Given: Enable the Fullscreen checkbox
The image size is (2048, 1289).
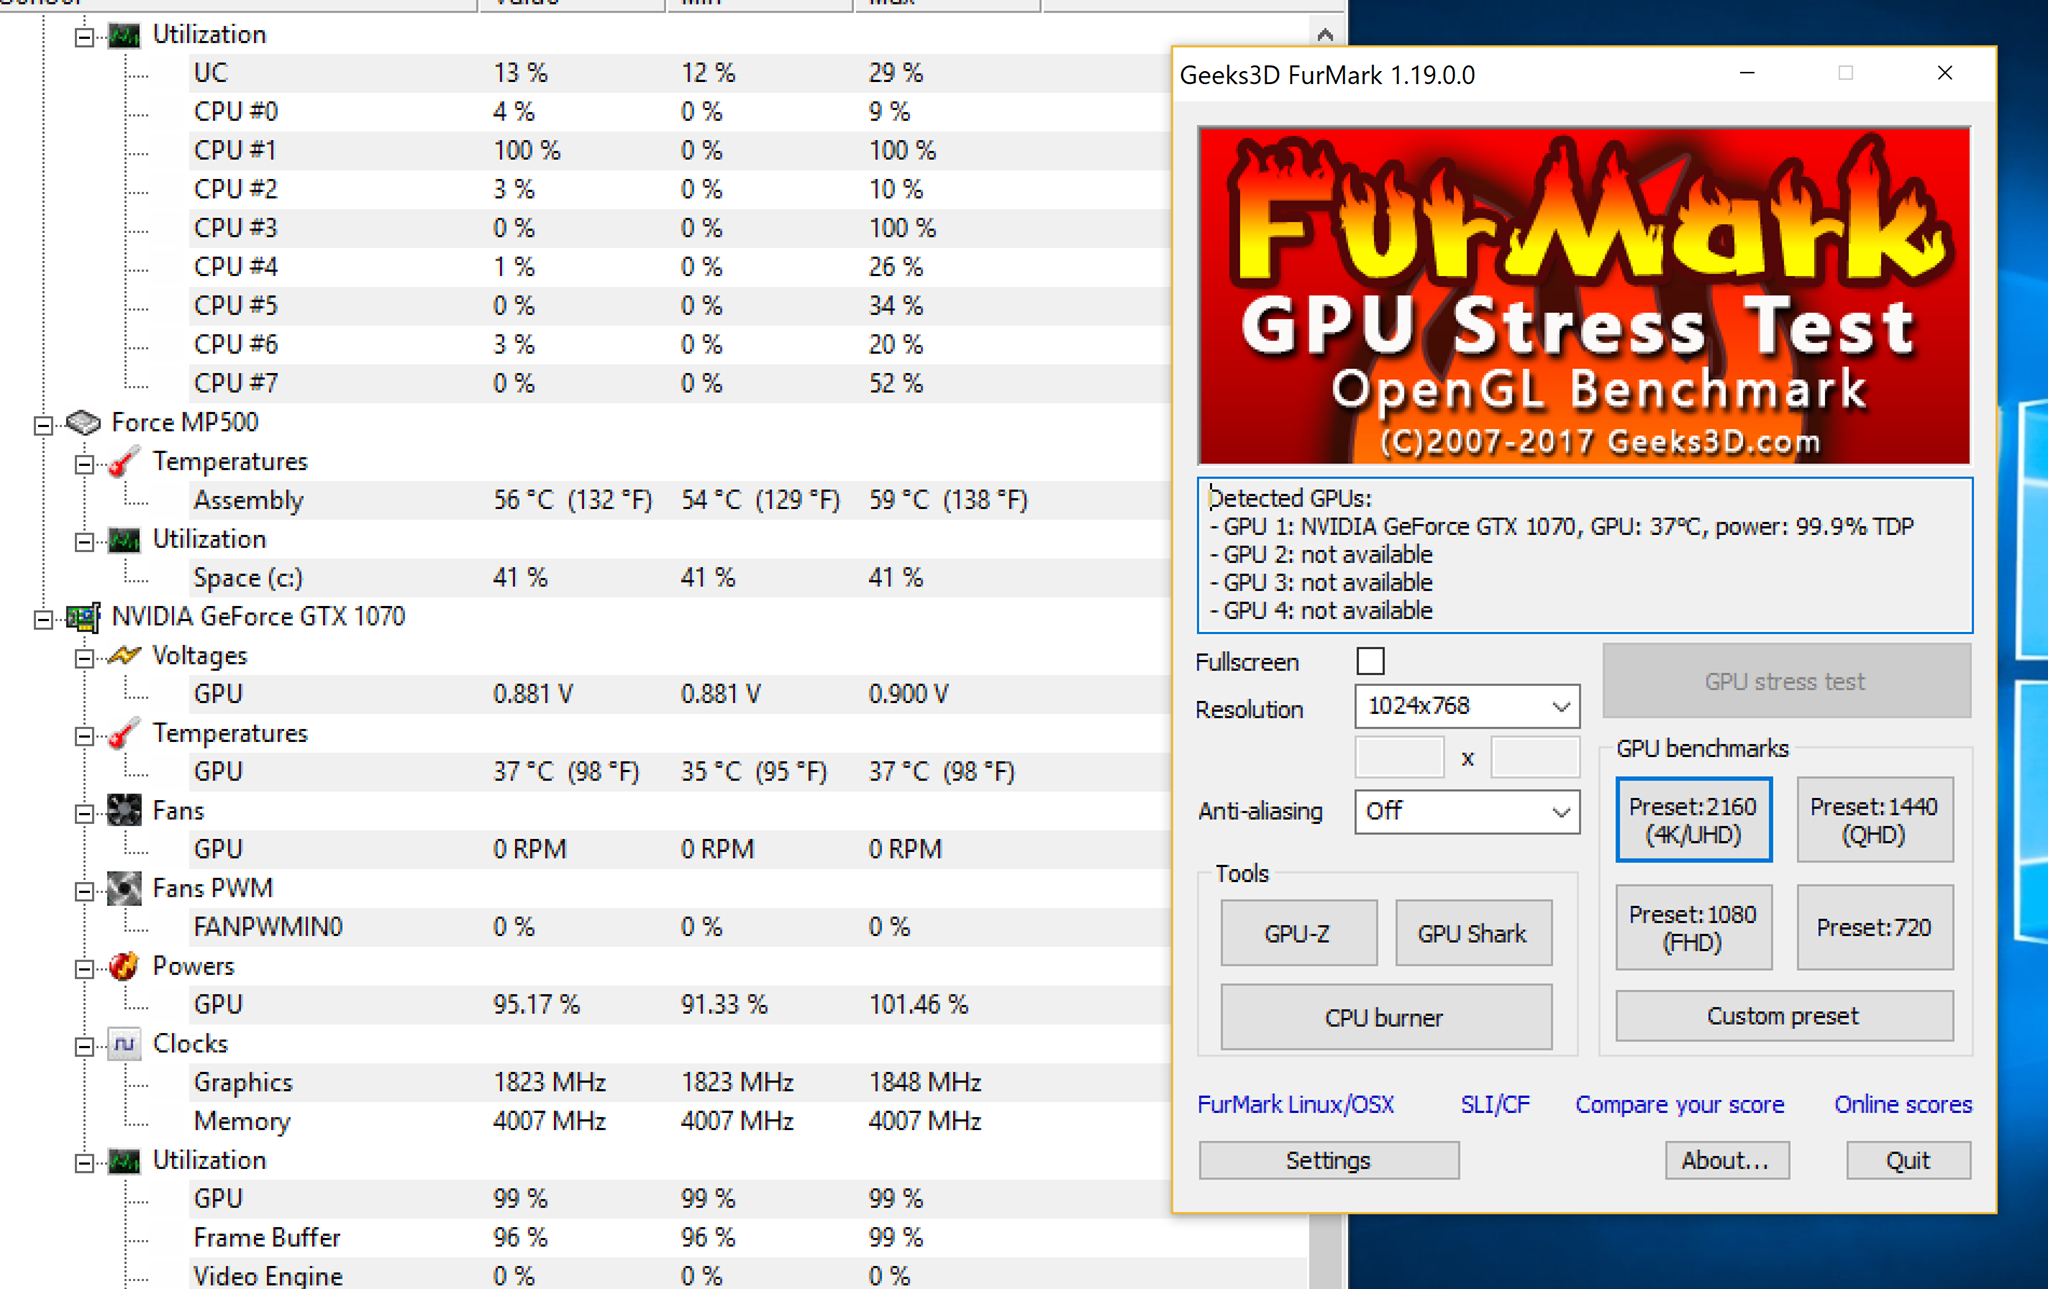Looking at the screenshot, I should [1371, 661].
